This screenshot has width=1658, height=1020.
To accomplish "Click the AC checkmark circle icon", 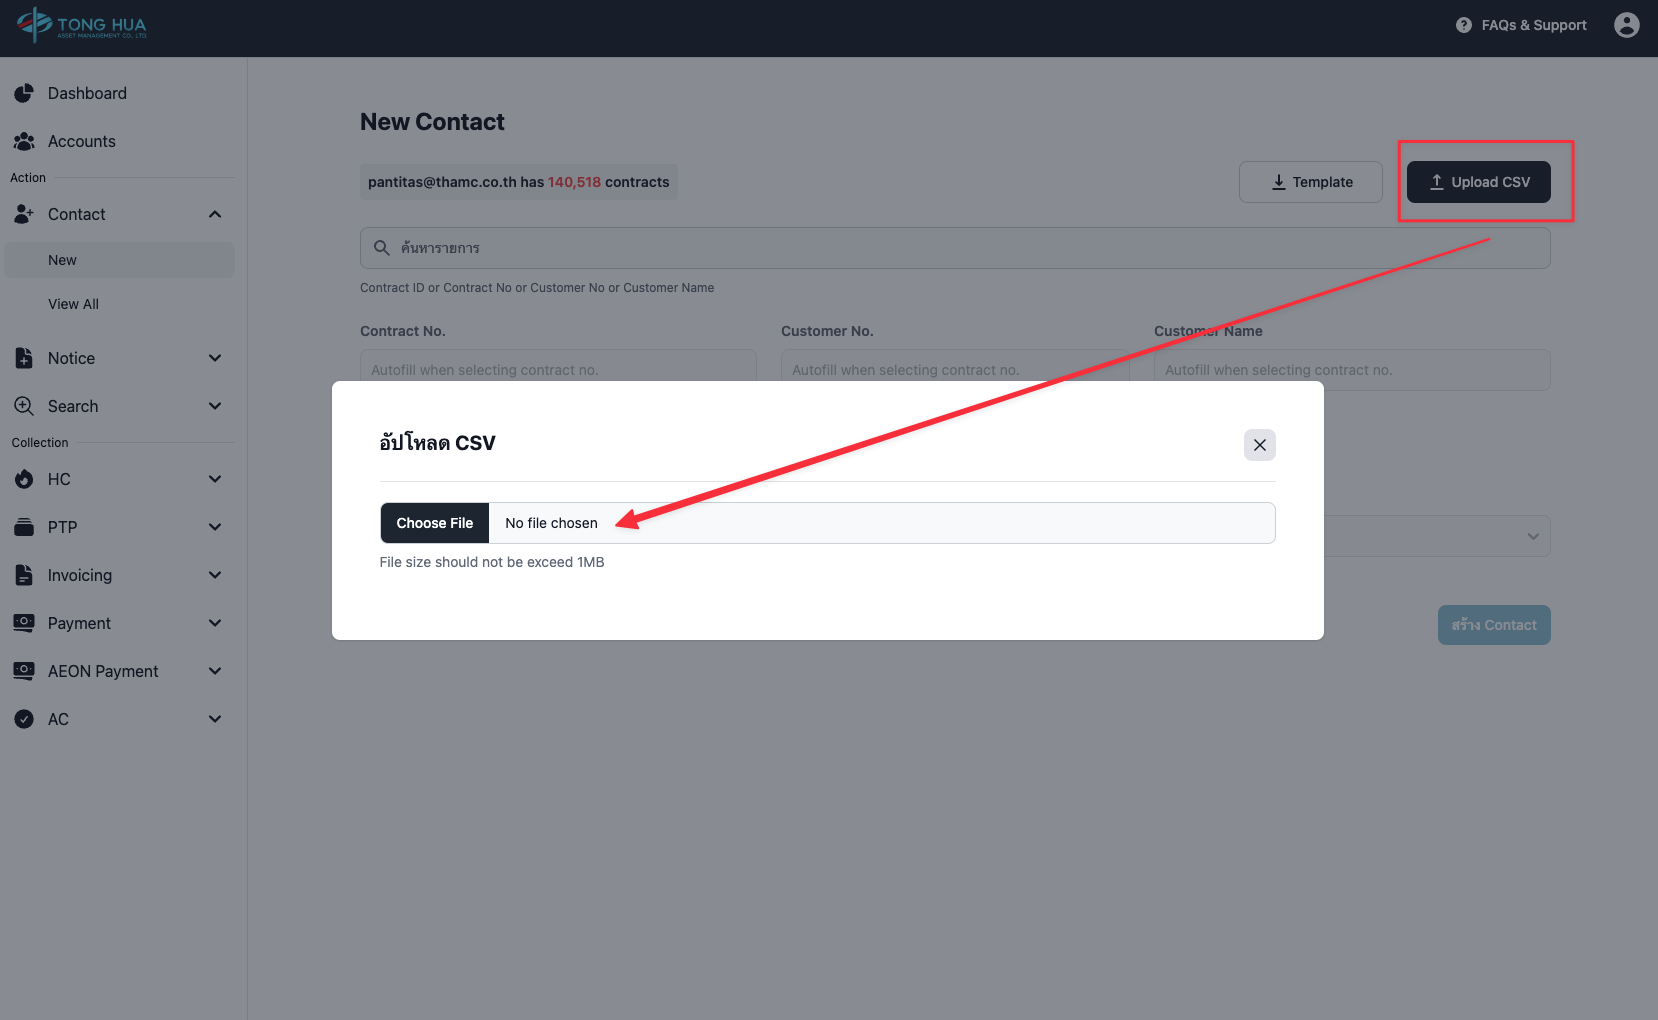I will point(24,719).
